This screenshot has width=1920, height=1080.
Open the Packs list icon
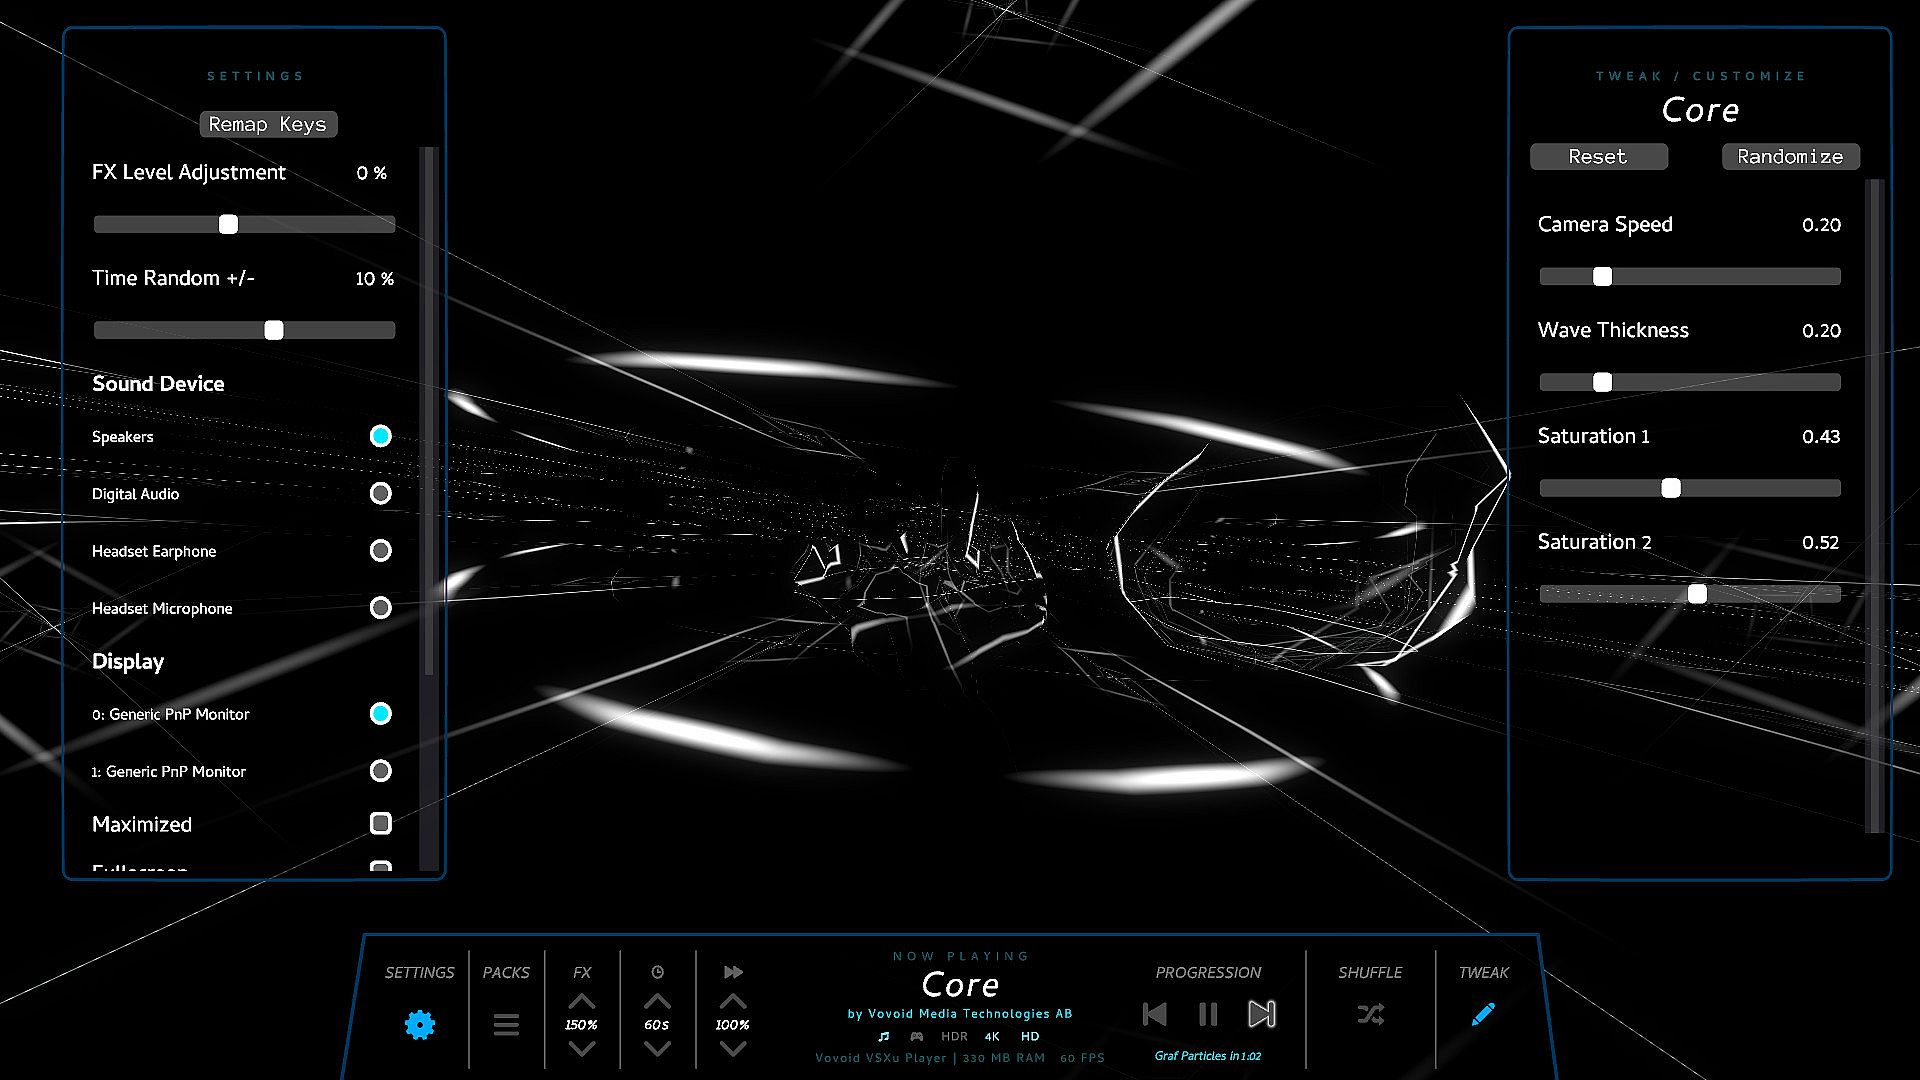pos(506,1024)
